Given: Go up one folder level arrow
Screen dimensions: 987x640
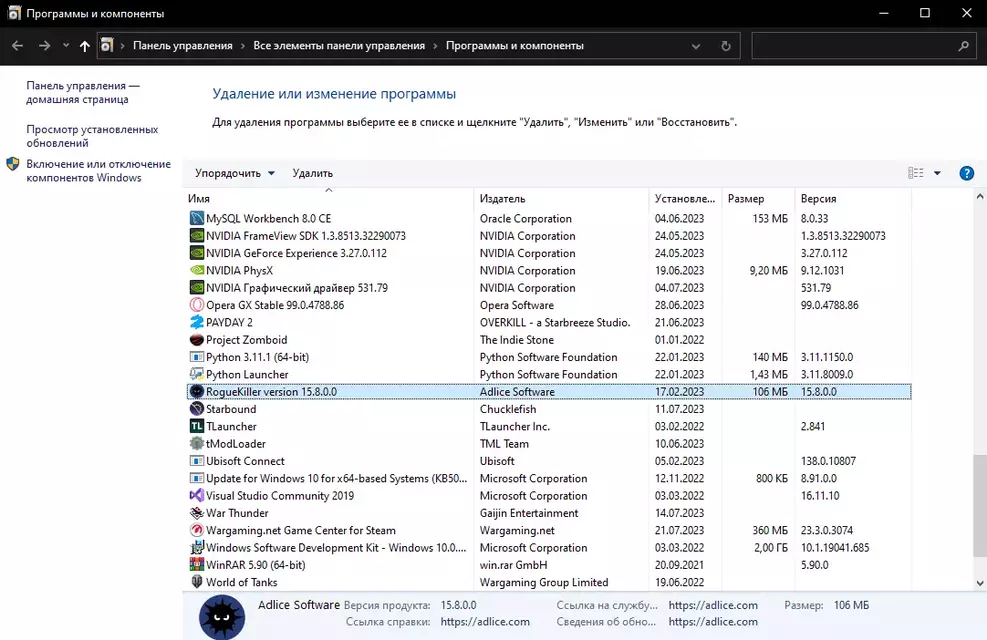Looking at the screenshot, I should click(x=84, y=46).
